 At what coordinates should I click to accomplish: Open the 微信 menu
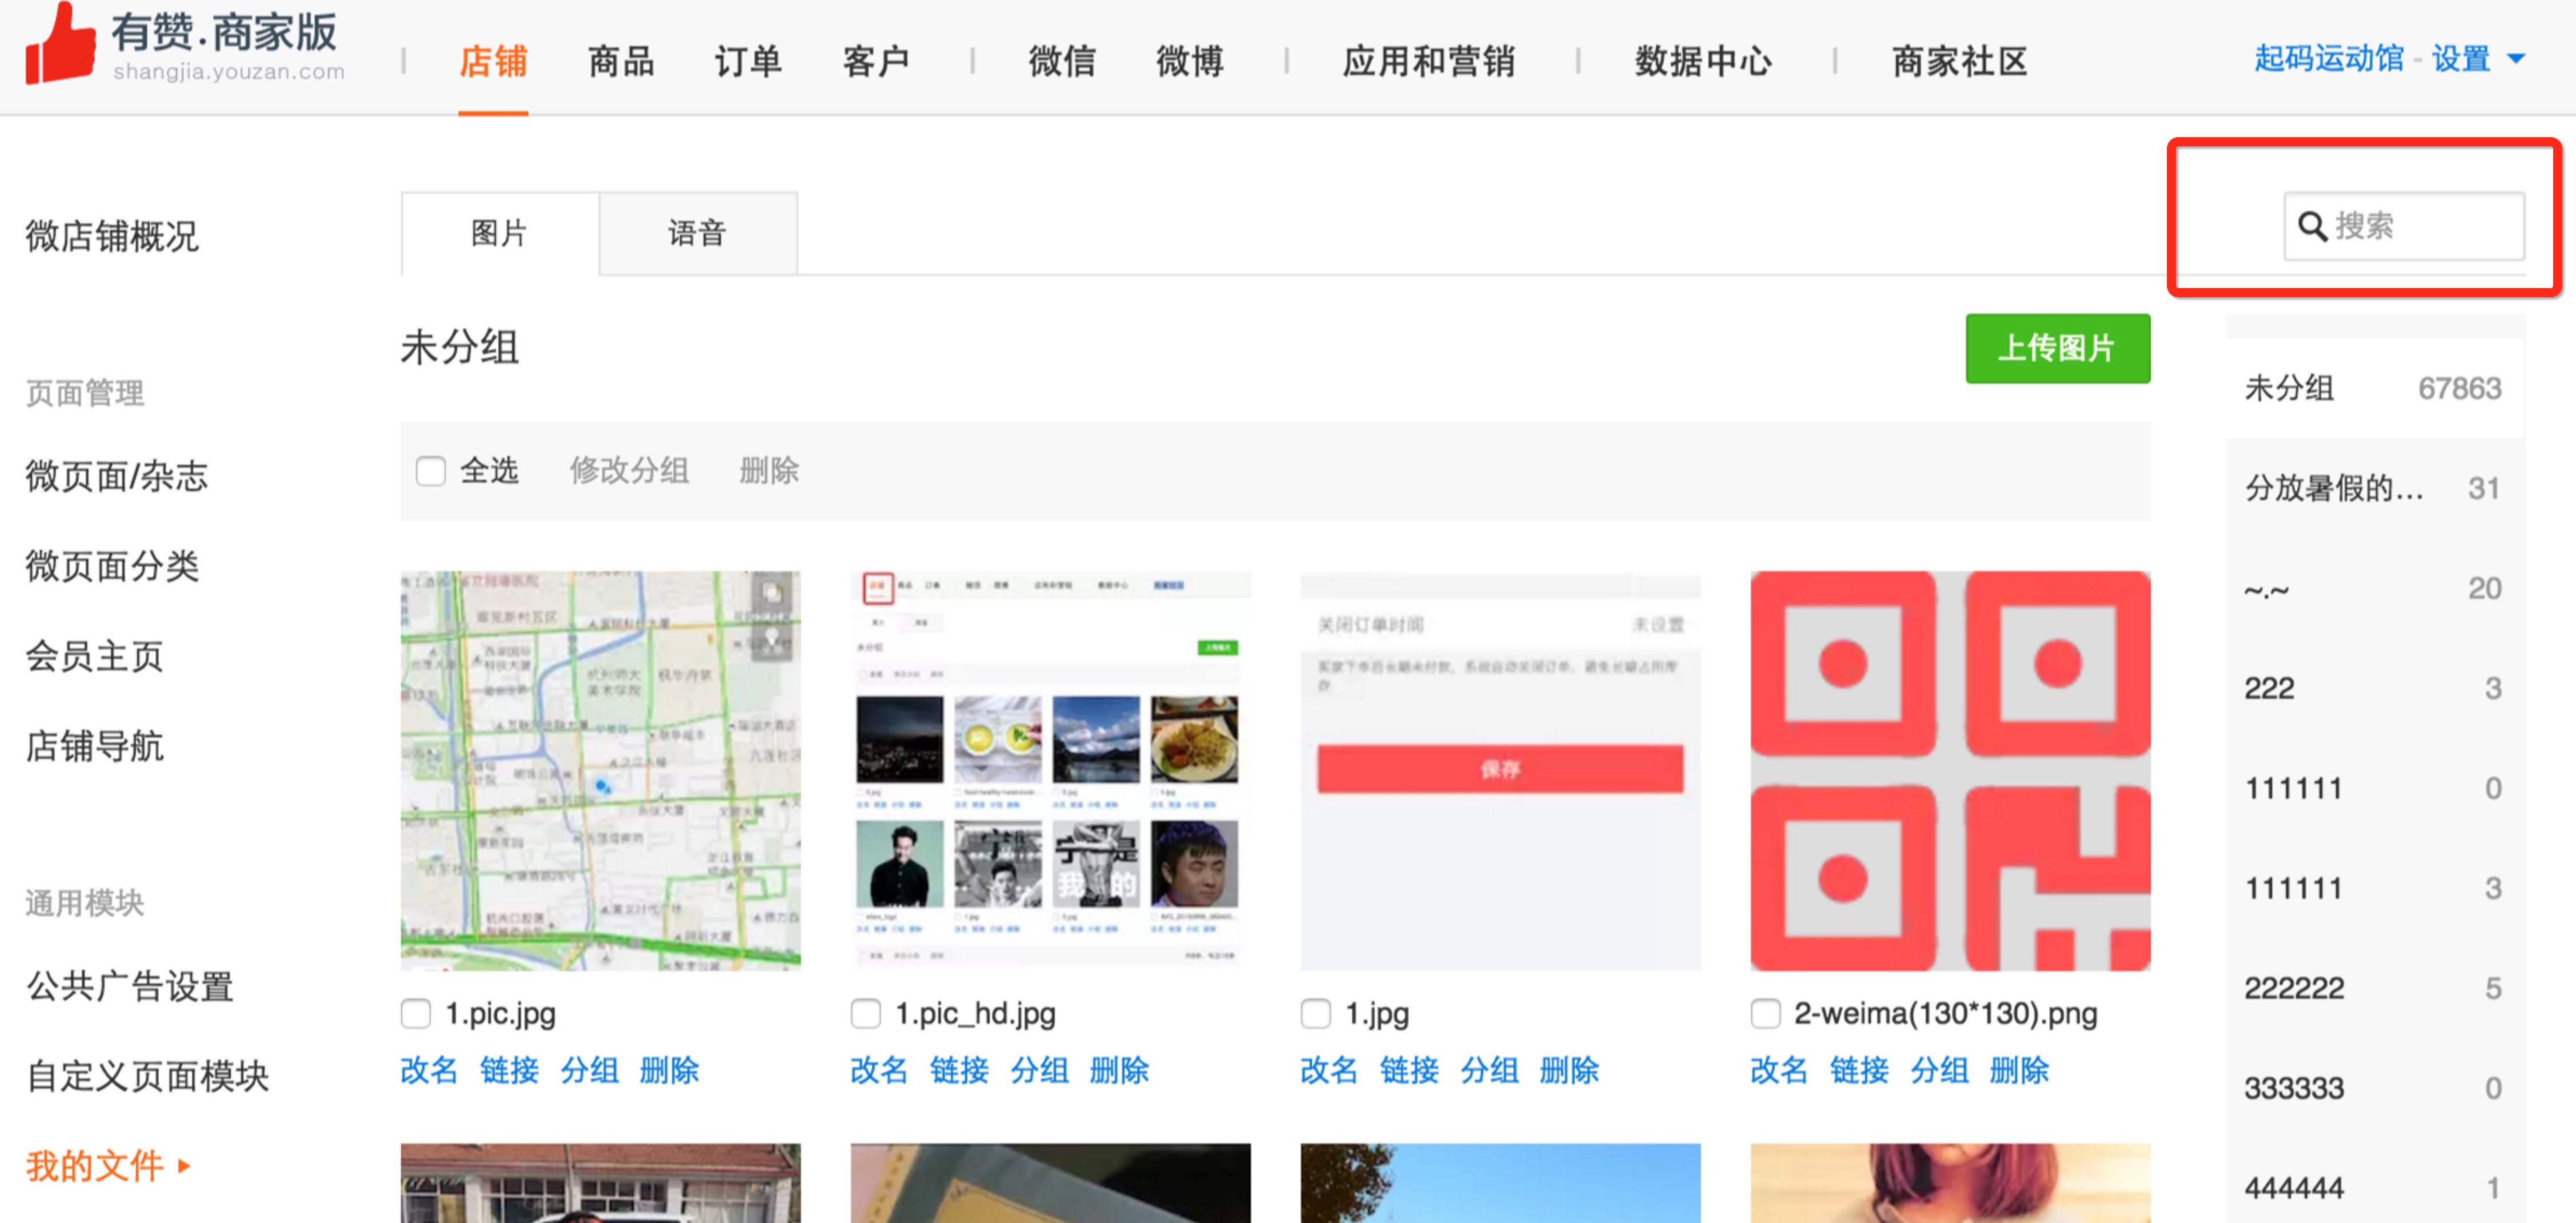click(1062, 62)
